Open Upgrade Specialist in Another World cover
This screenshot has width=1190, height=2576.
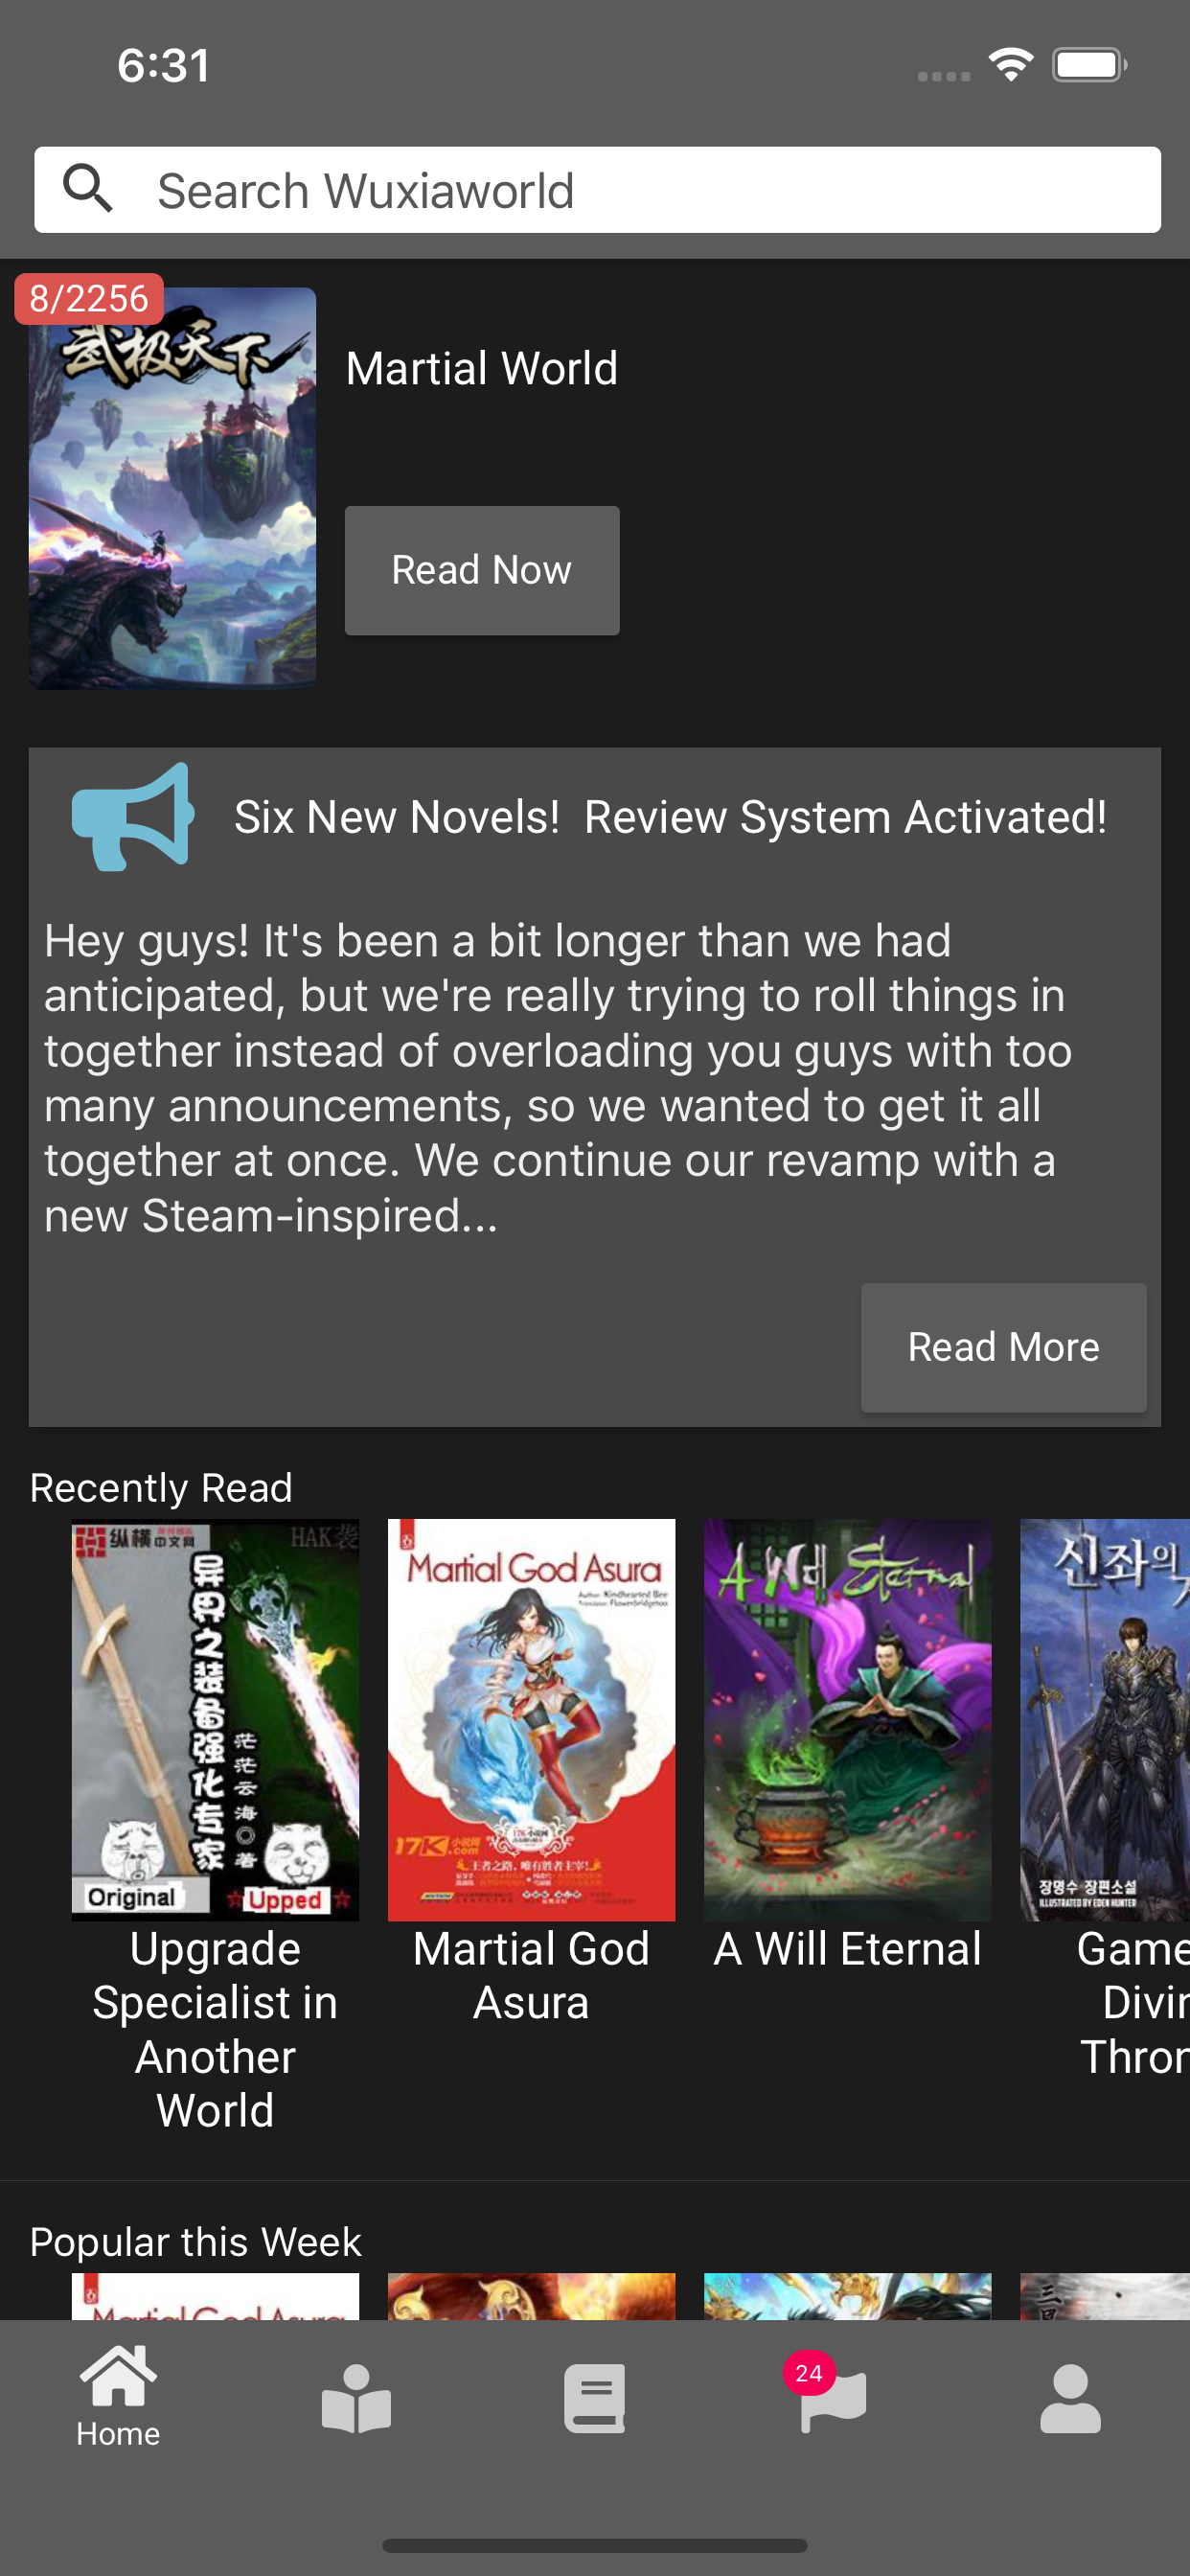pyautogui.click(x=215, y=1719)
